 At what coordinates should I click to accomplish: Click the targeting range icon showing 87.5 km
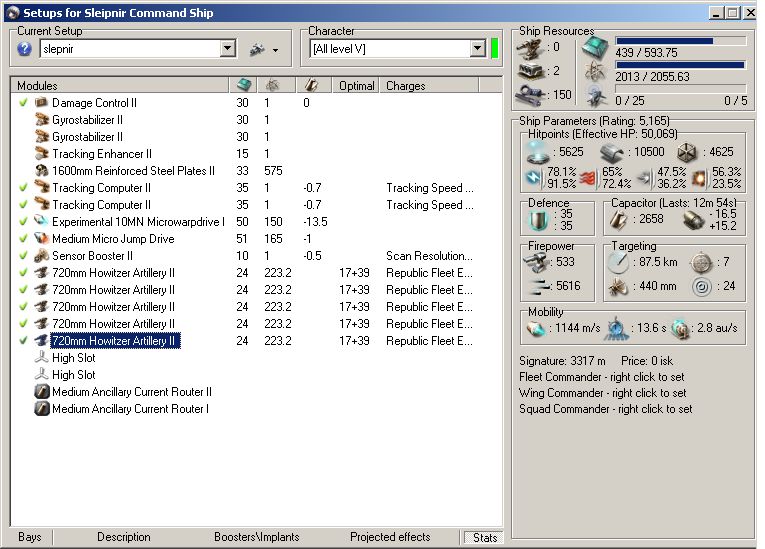pos(618,263)
